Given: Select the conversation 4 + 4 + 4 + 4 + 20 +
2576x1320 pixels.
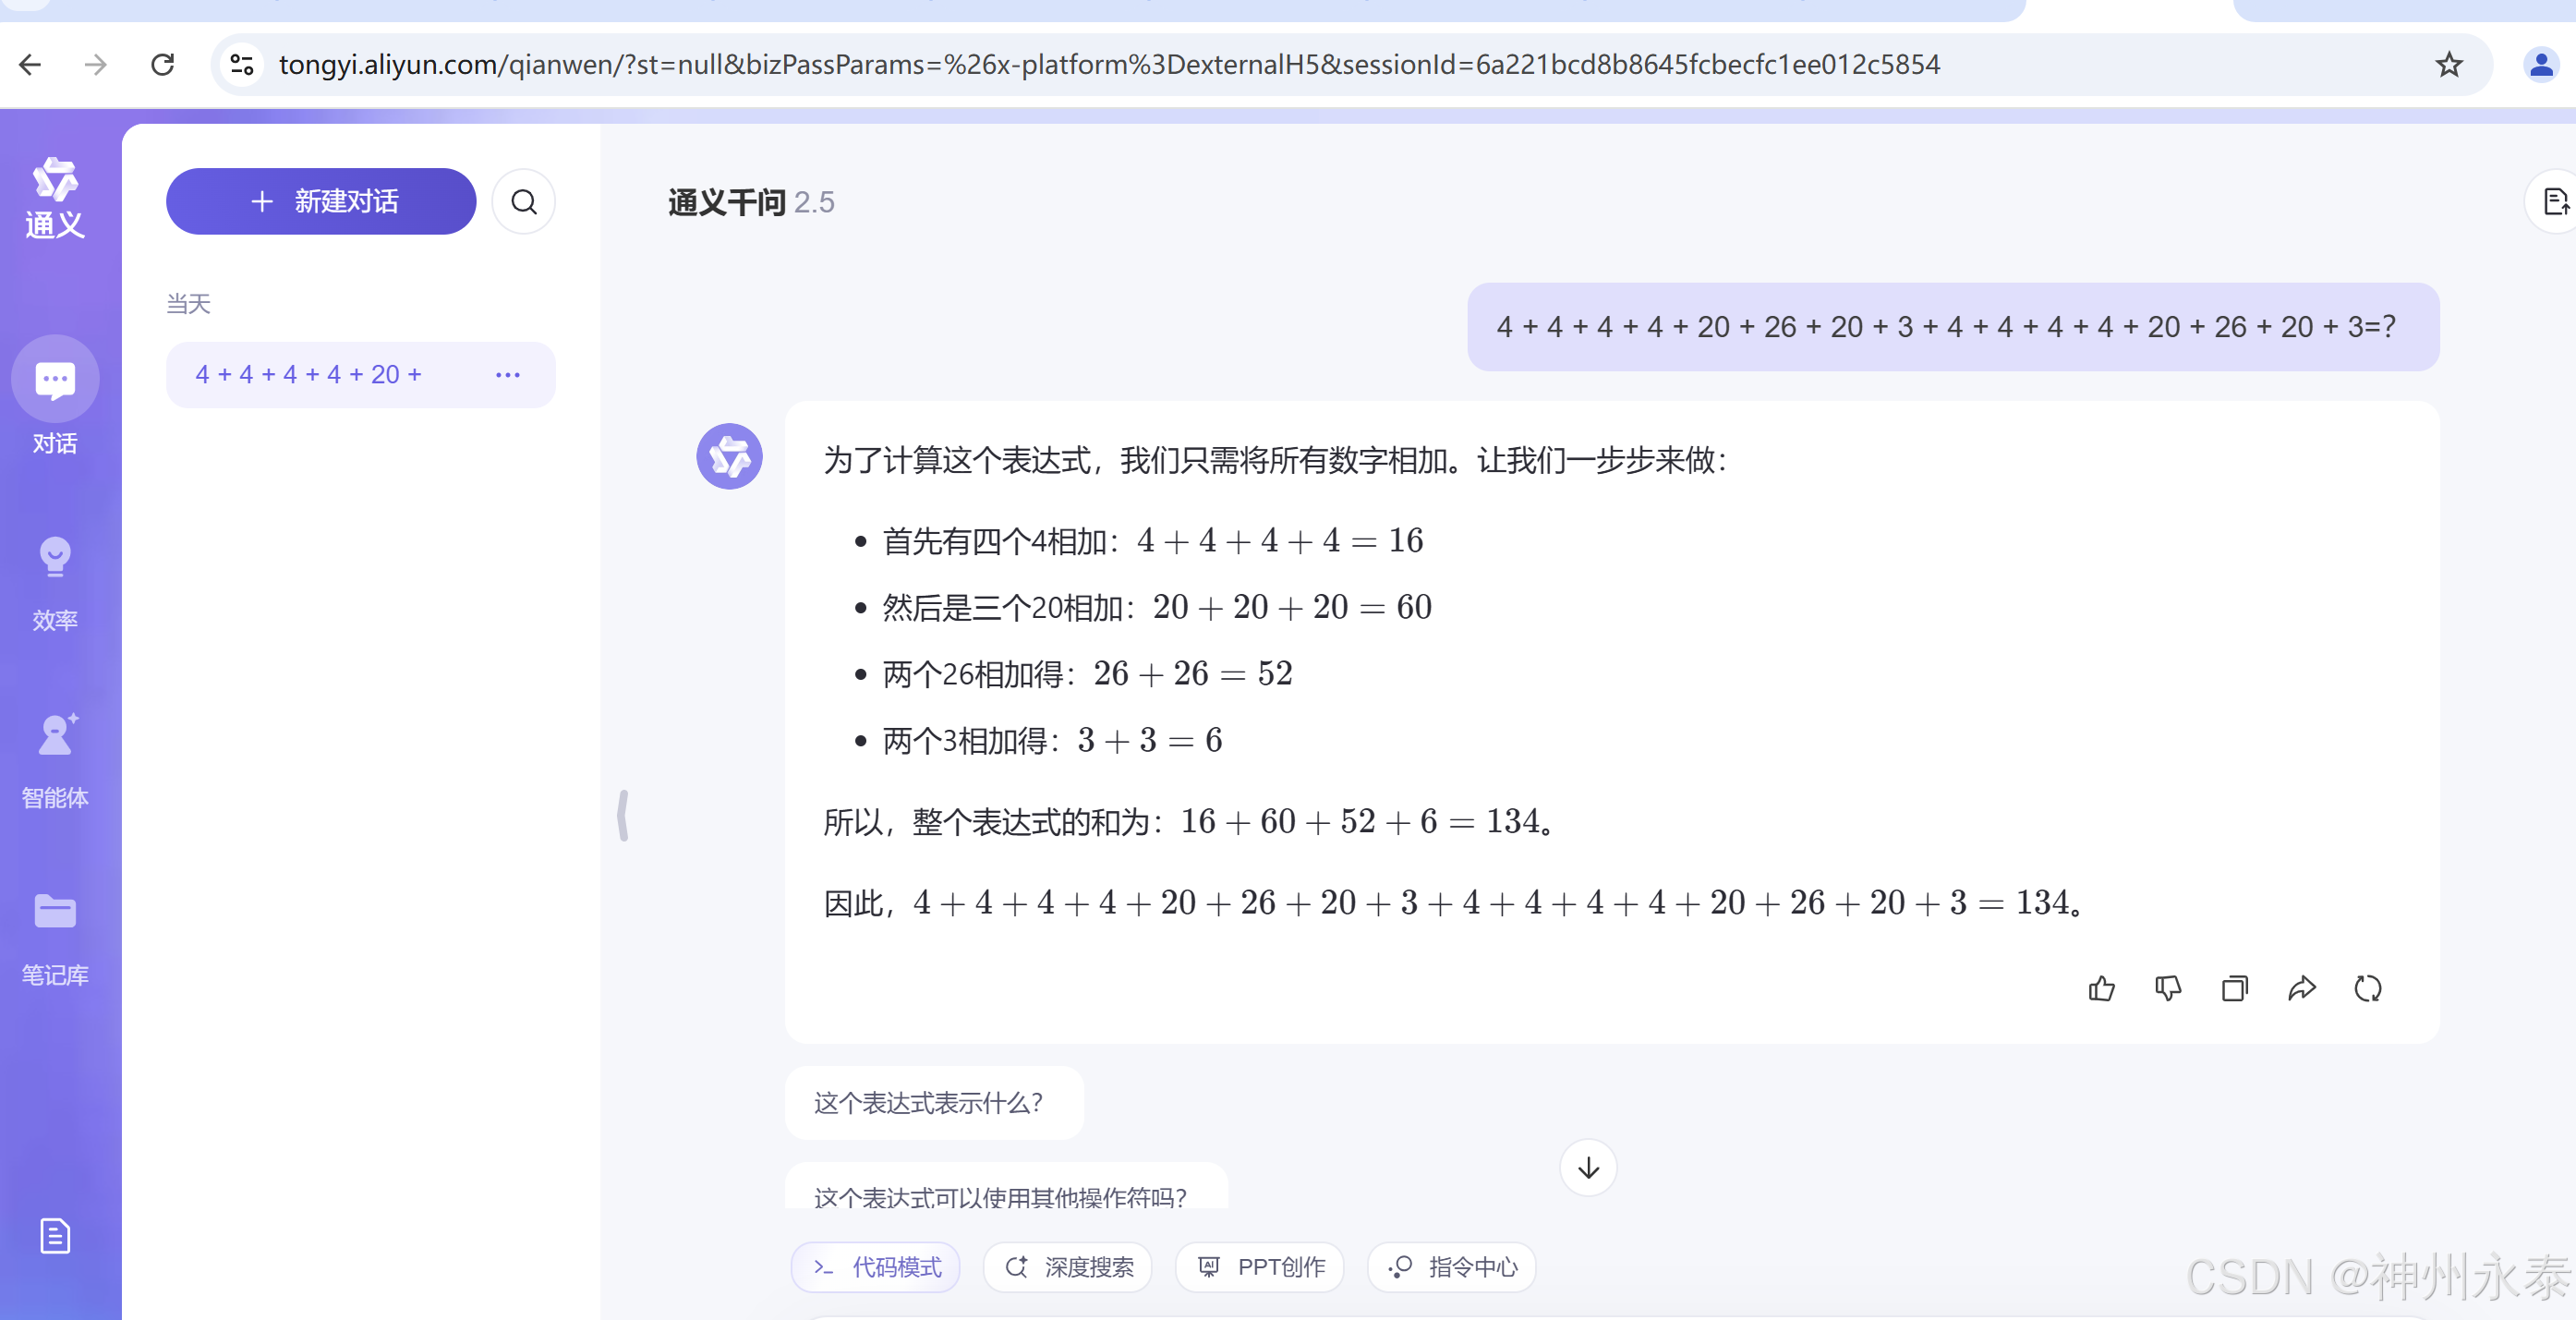Looking at the screenshot, I should [308, 374].
